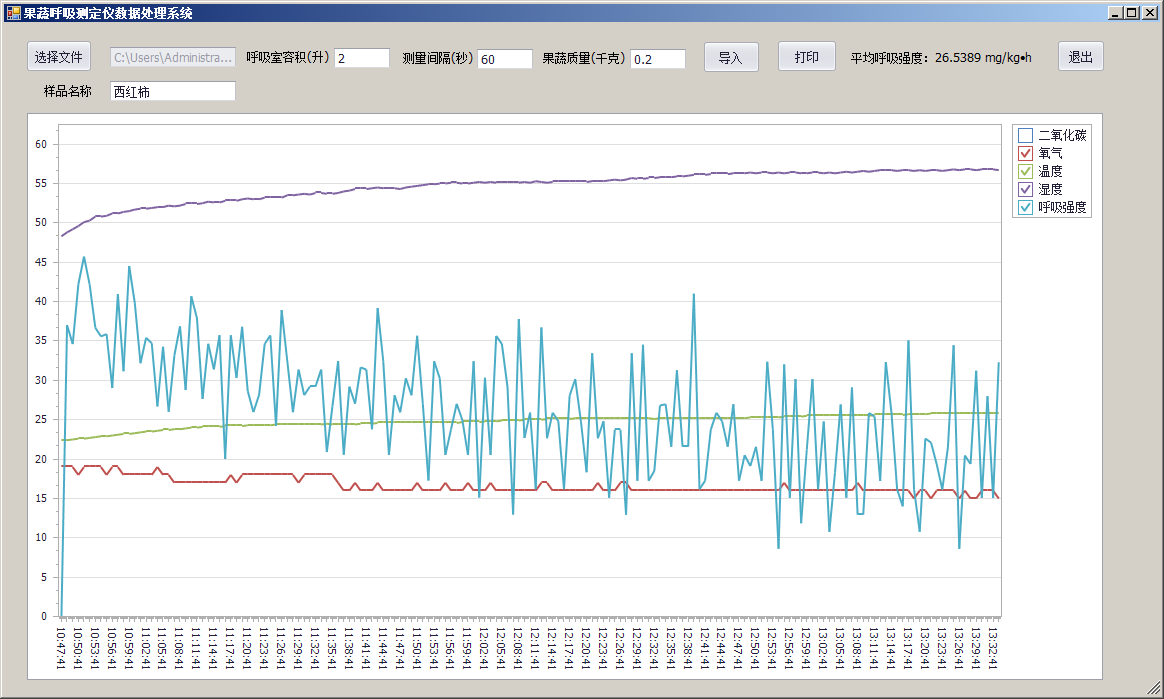Click the 平均呼吸强度 result label
The image size is (1164, 699).
[940, 58]
